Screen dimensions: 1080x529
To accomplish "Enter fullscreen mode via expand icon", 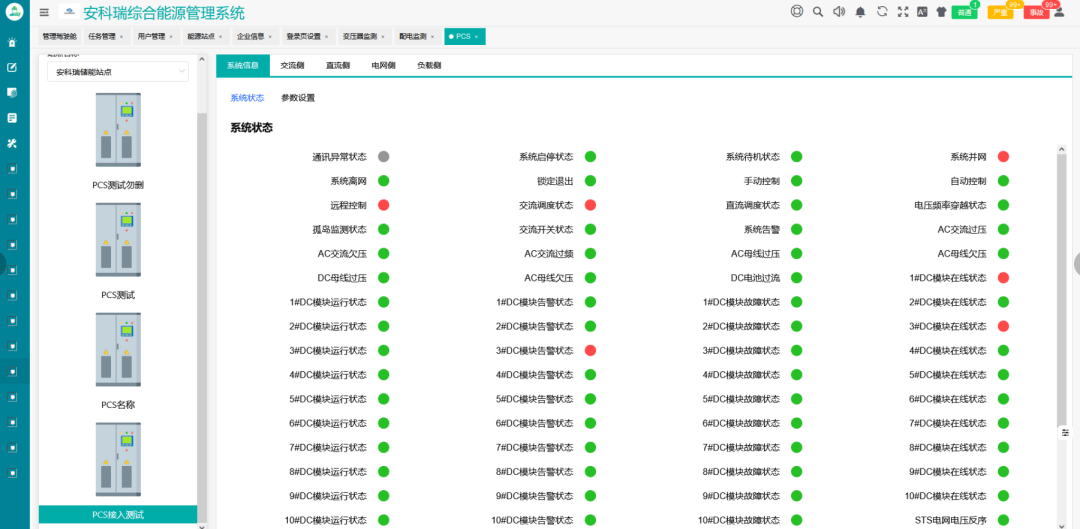I will (x=903, y=12).
